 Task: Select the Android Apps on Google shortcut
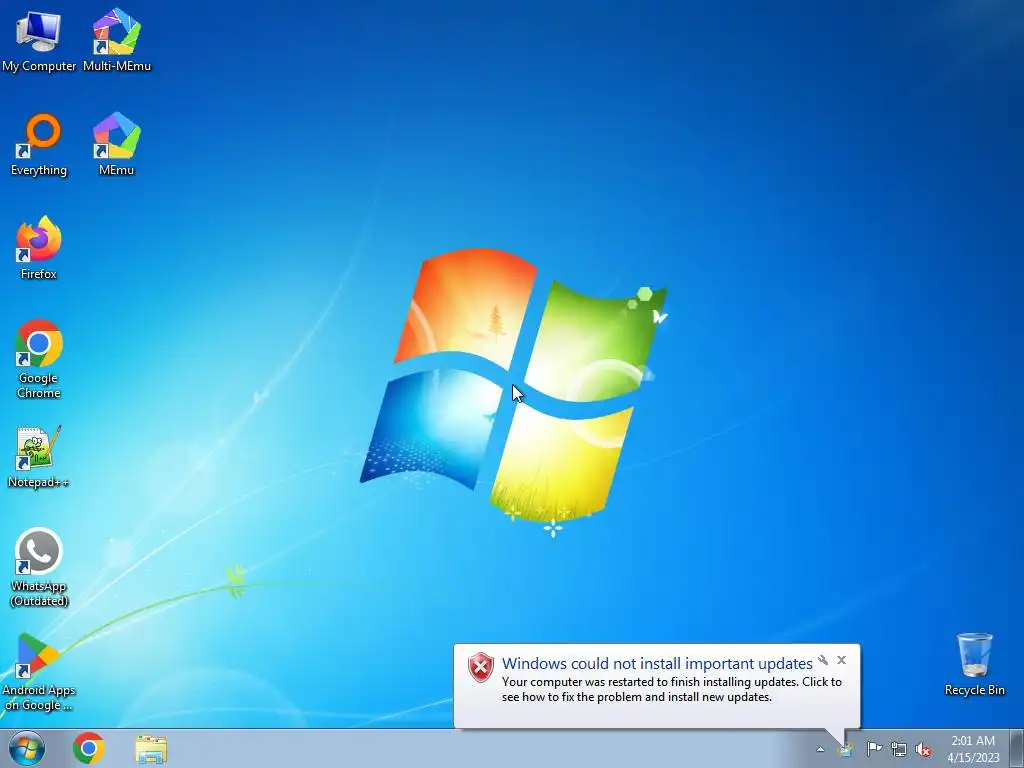(x=39, y=671)
